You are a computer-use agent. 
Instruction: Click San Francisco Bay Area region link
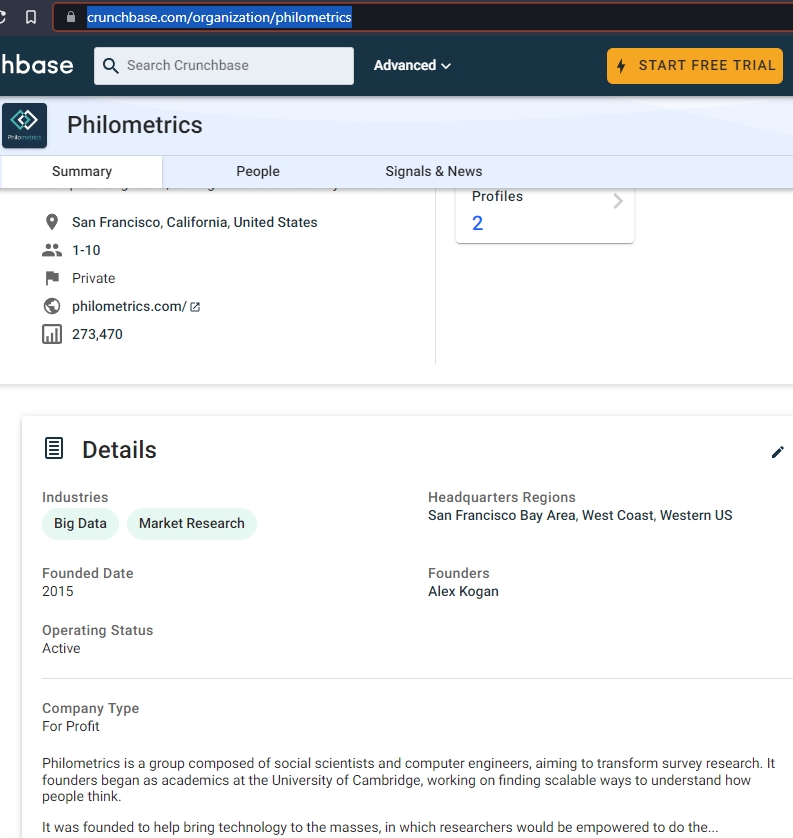502,516
